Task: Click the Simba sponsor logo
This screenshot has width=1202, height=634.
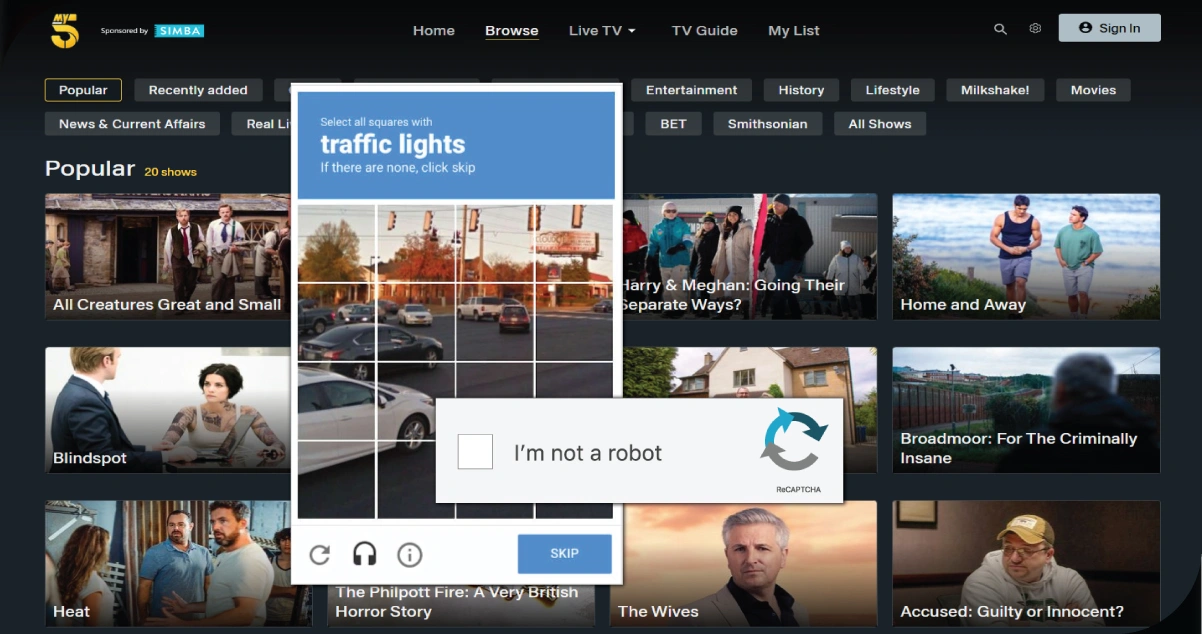Action: [x=178, y=31]
